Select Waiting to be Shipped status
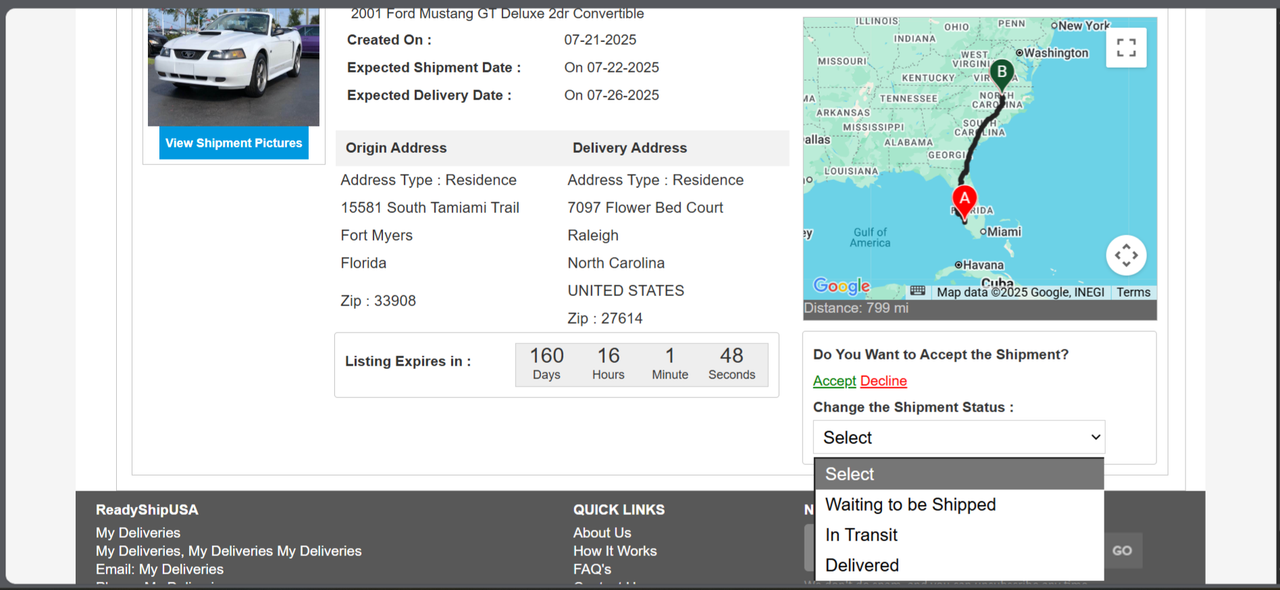 [959, 504]
